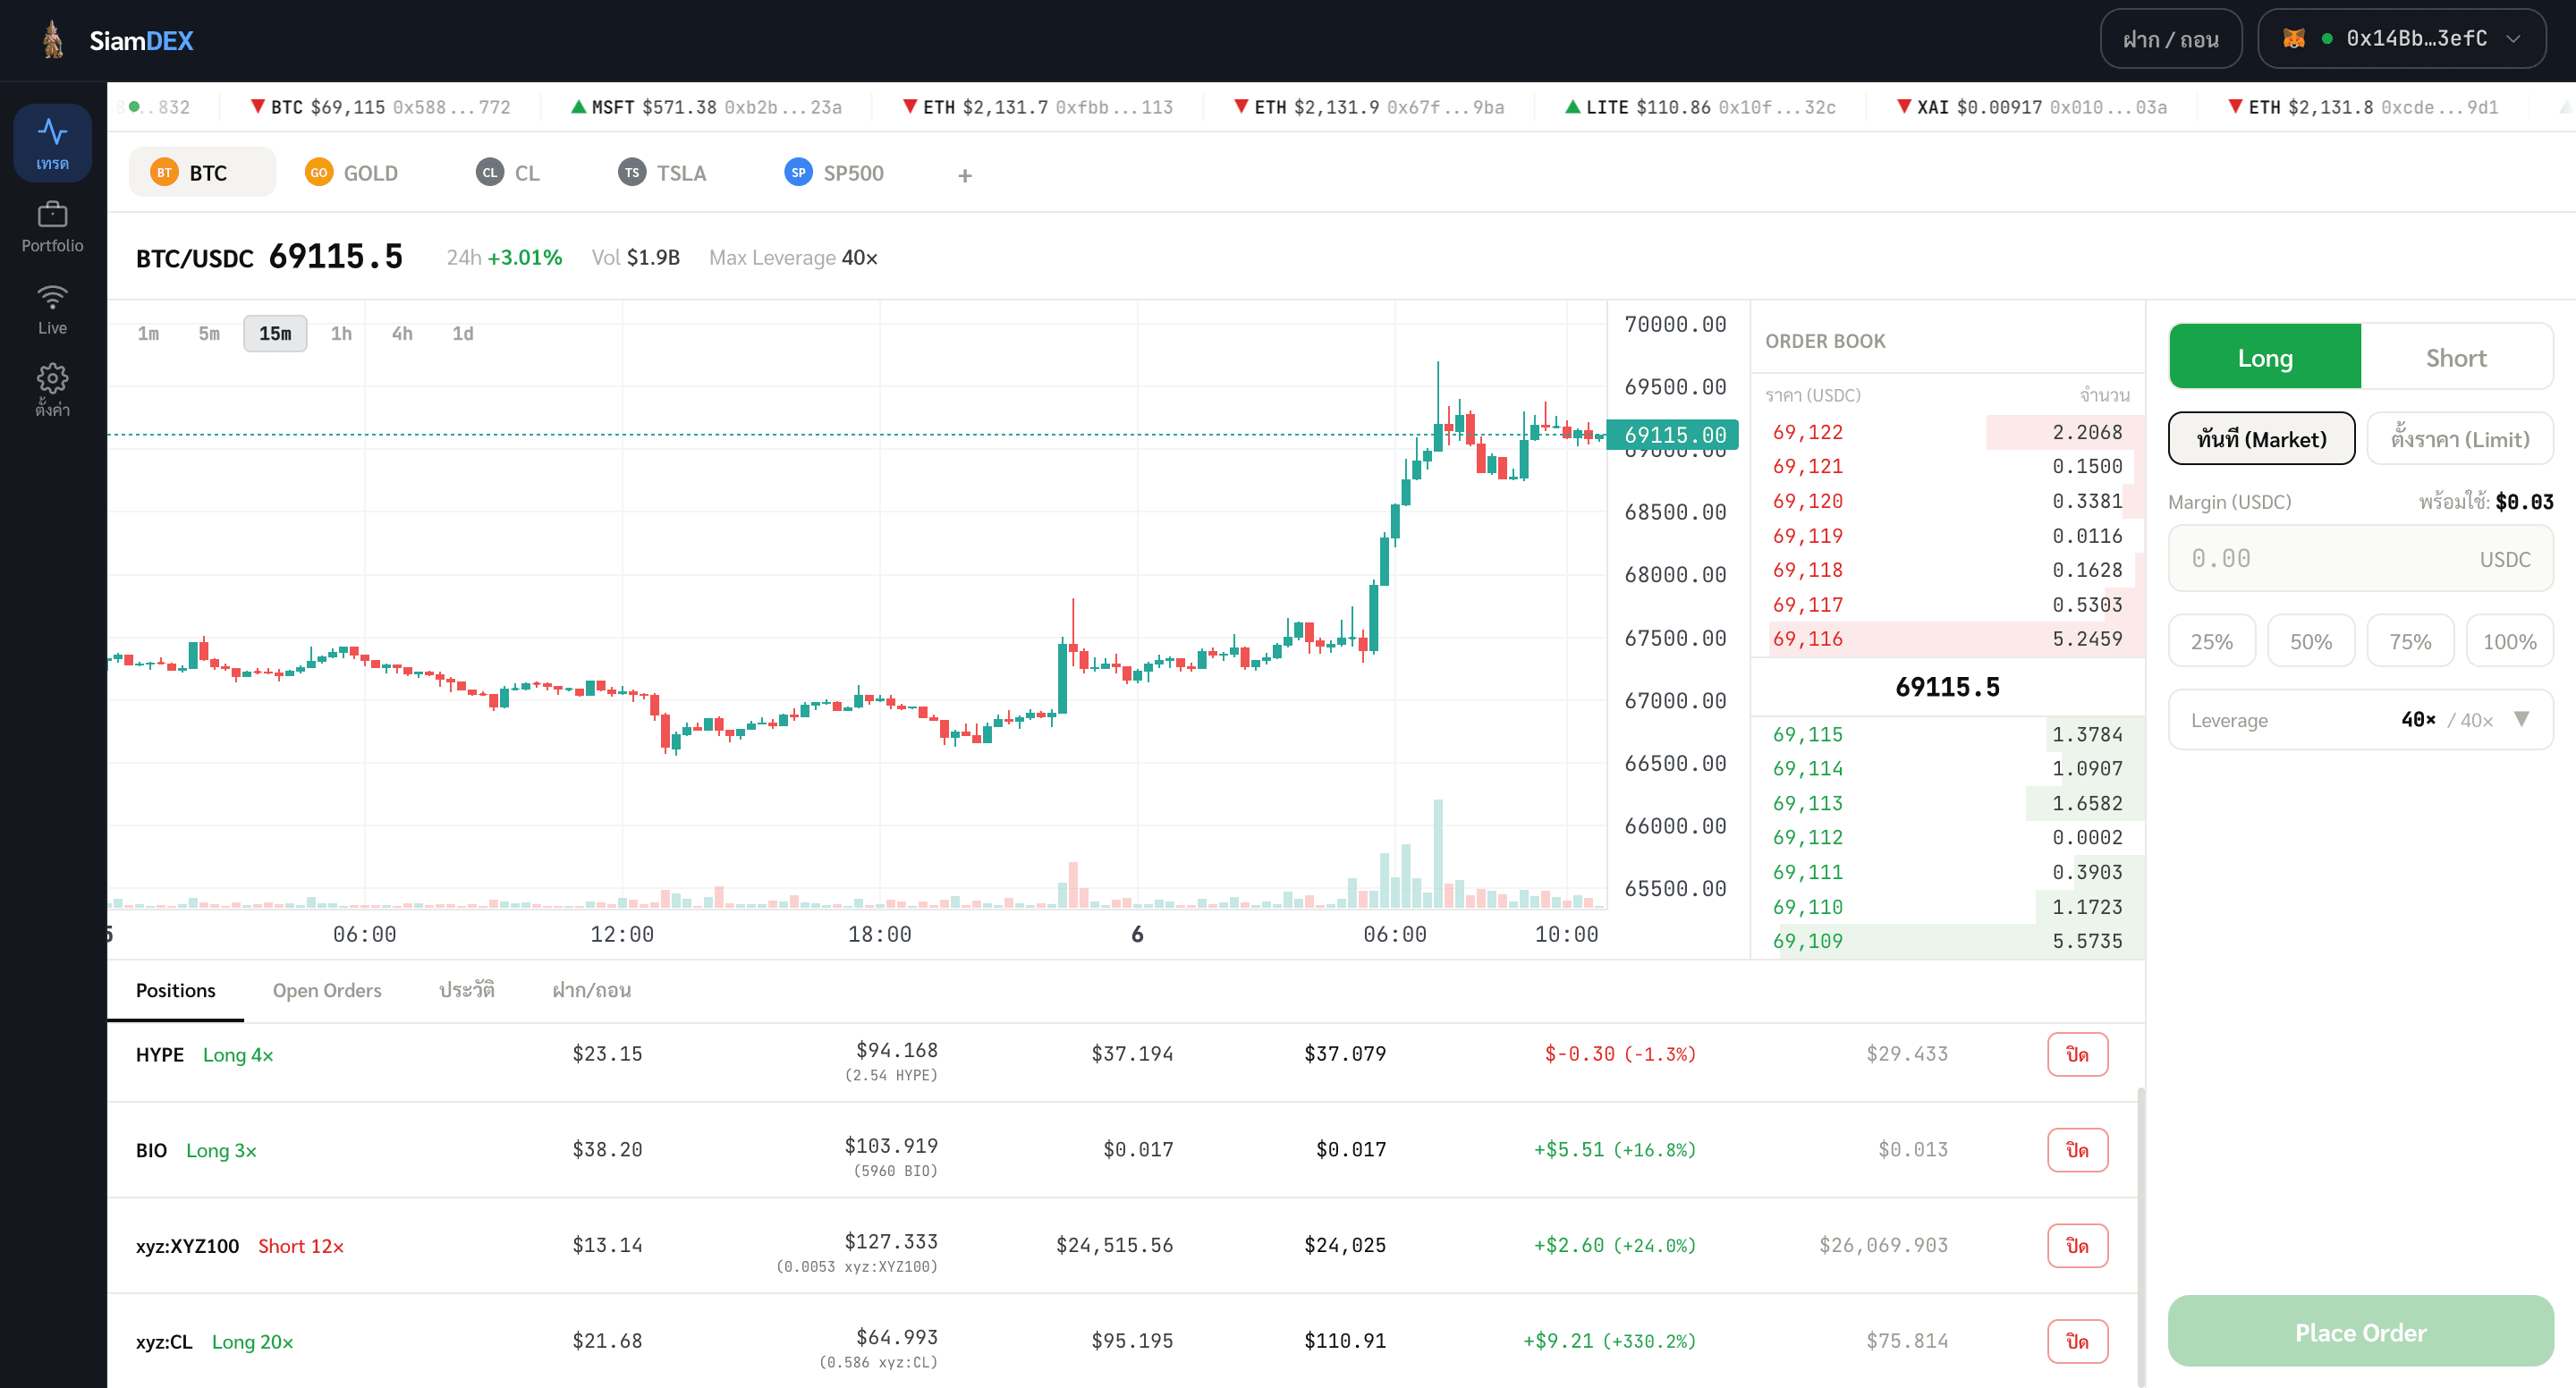This screenshot has height=1388, width=2576.
Task: Click the + icon to add a market
Action: pos(963,174)
